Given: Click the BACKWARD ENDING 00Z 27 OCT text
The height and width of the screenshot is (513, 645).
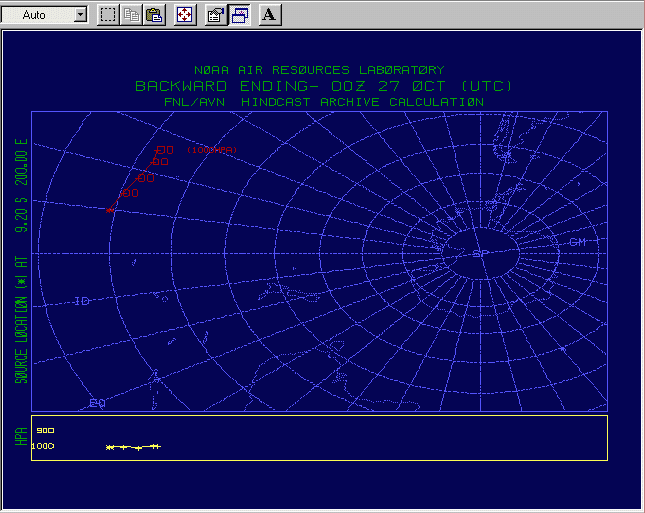Looking at the screenshot, I should point(324,86).
